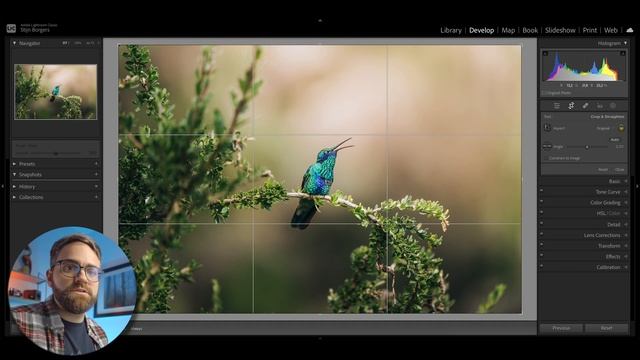Expand the Transform panel
640x360 pixels.
(x=626, y=246)
